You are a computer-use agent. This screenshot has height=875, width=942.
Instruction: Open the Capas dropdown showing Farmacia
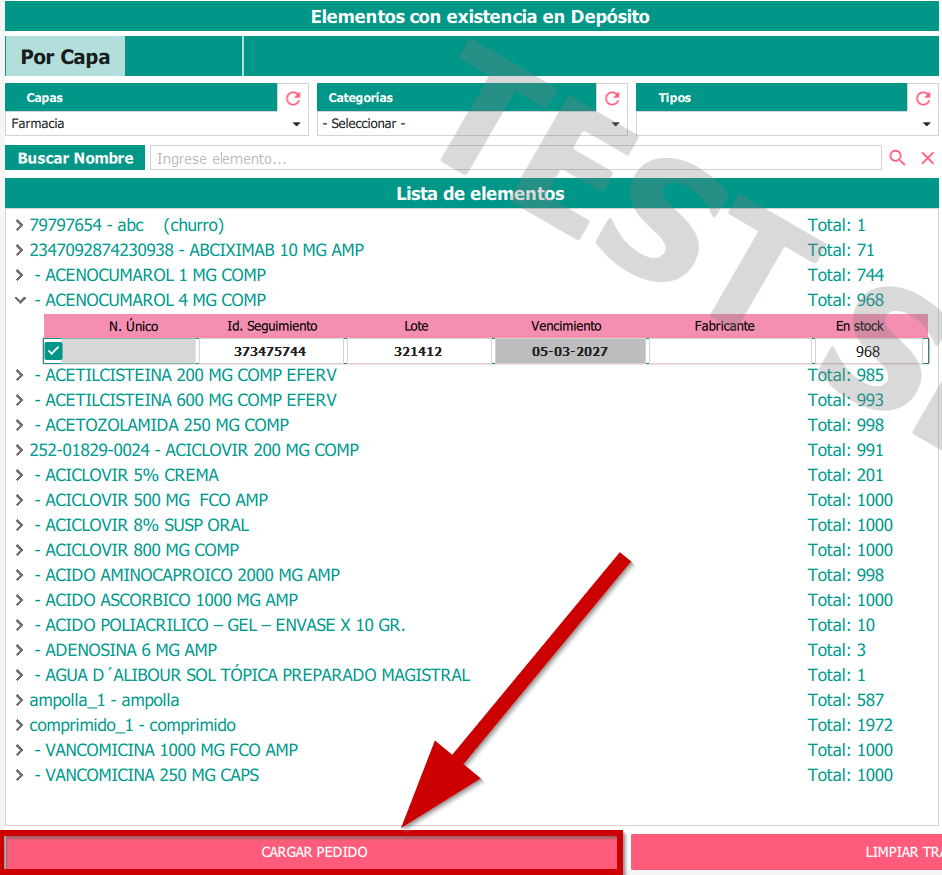coord(156,124)
